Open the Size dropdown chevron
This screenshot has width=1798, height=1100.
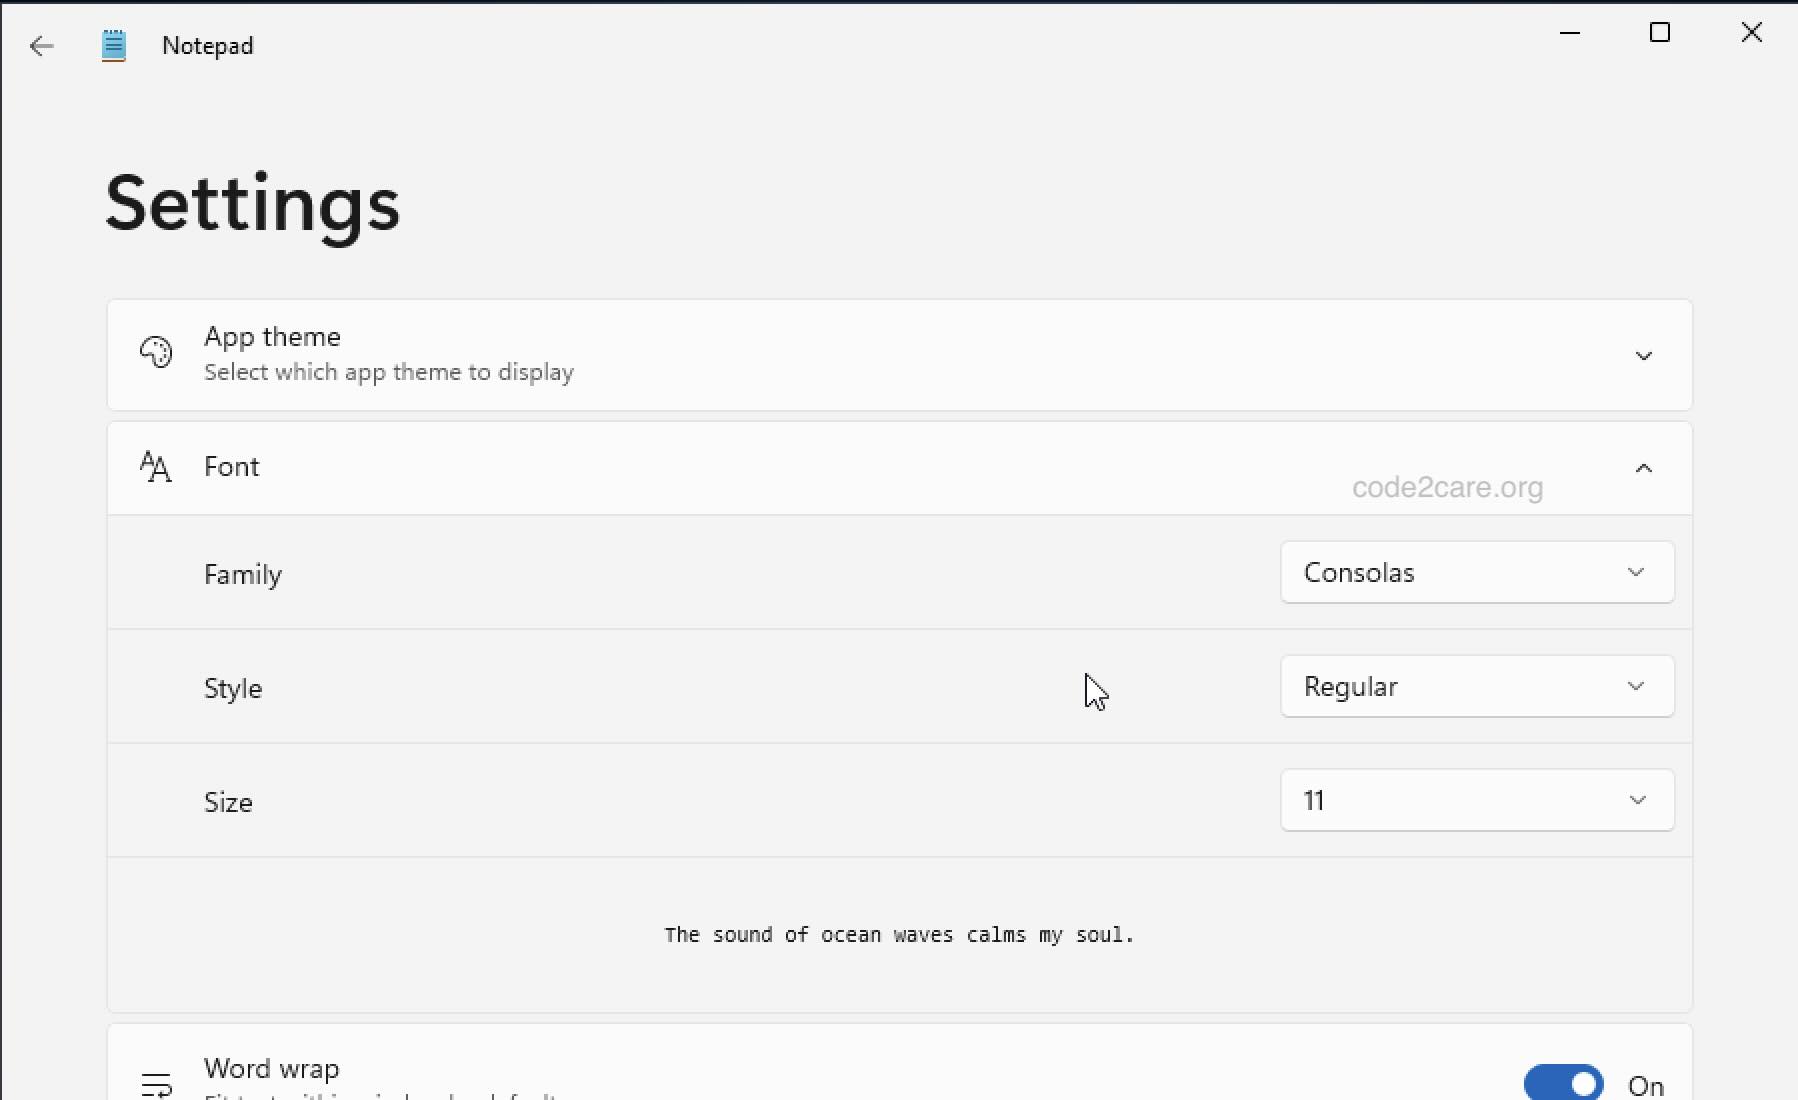pyautogui.click(x=1637, y=800)
